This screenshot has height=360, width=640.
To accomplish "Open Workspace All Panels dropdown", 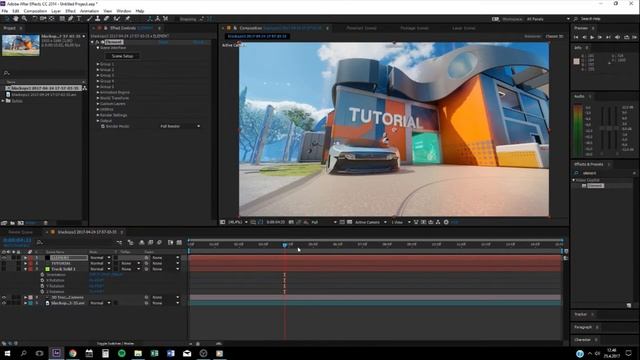I will point(548,19).
